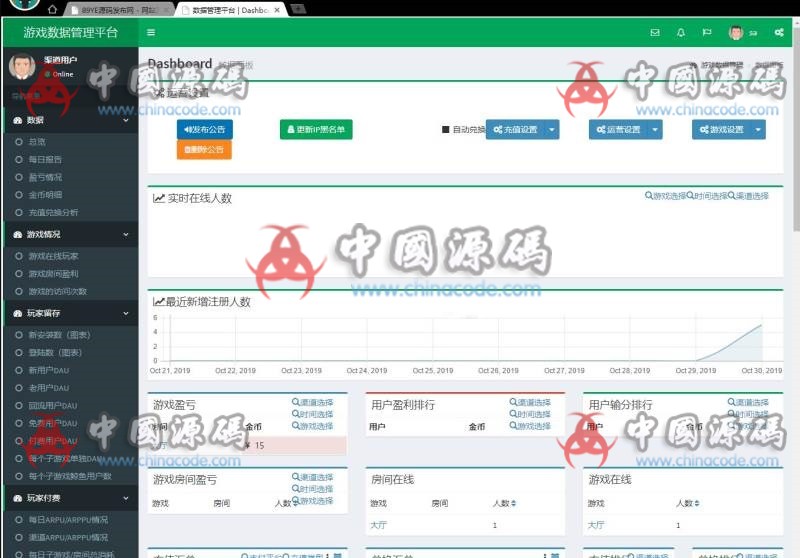Open 时间选择 in 用户盈利排行 panel
Image resolution: width=800 pixels, height=558 pixels.
pyautogui.click(x=530, y=414)
